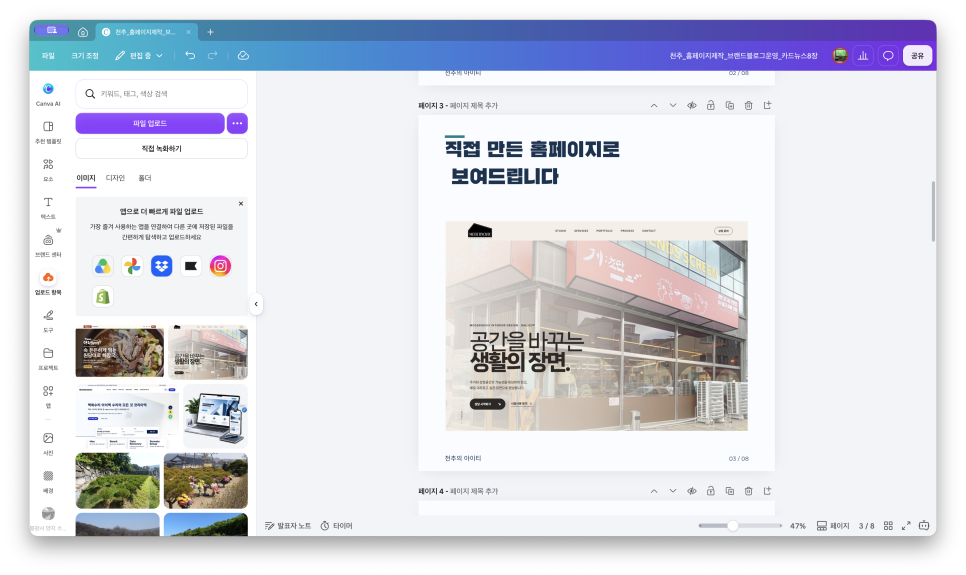
Task: Toggle lock on page 3
Action: (710, 105)
